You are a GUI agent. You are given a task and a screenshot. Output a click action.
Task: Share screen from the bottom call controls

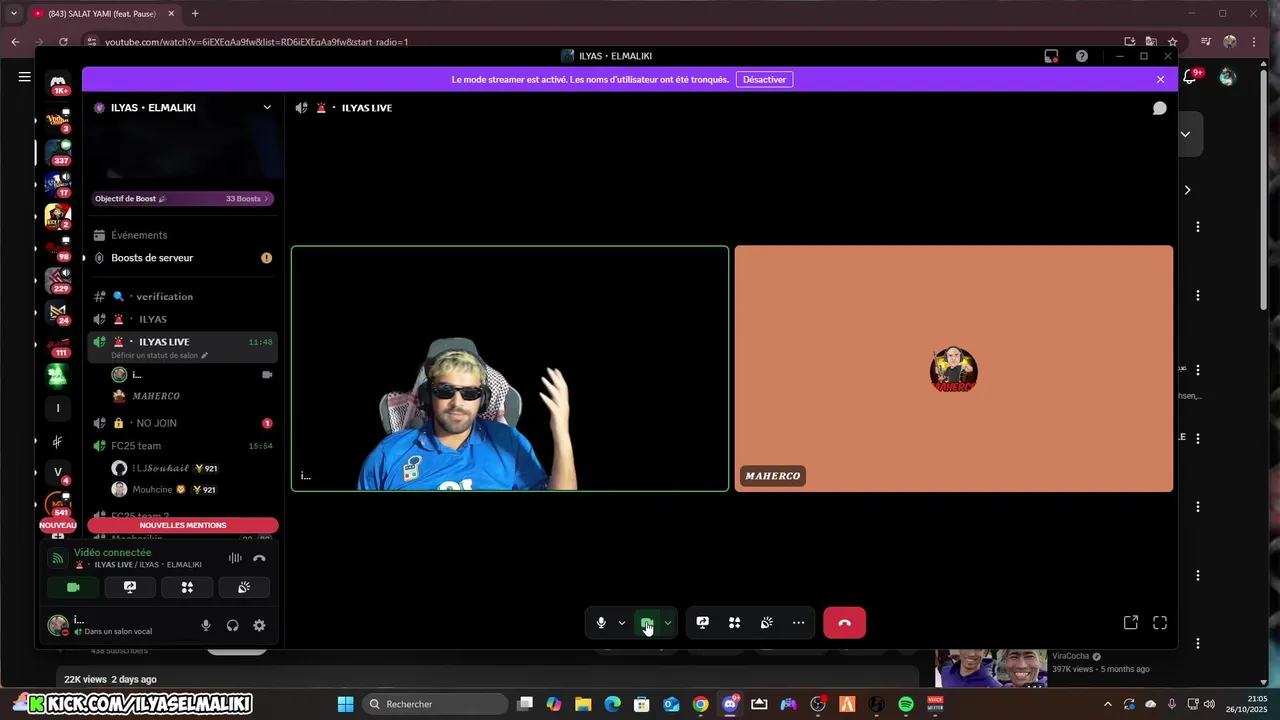(x=703, y=623)
